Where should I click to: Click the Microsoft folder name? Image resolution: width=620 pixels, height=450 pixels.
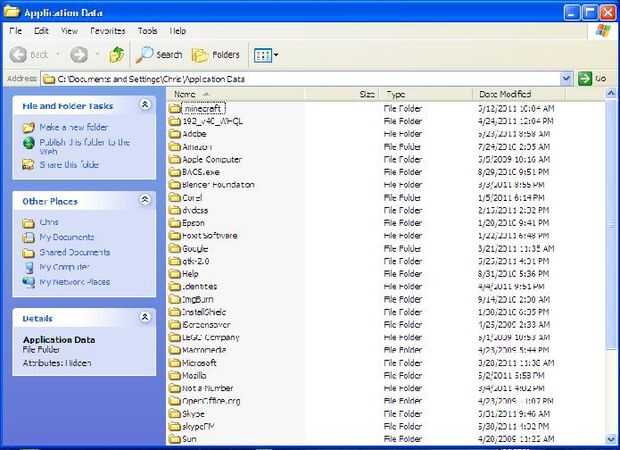tap(199, 363)
